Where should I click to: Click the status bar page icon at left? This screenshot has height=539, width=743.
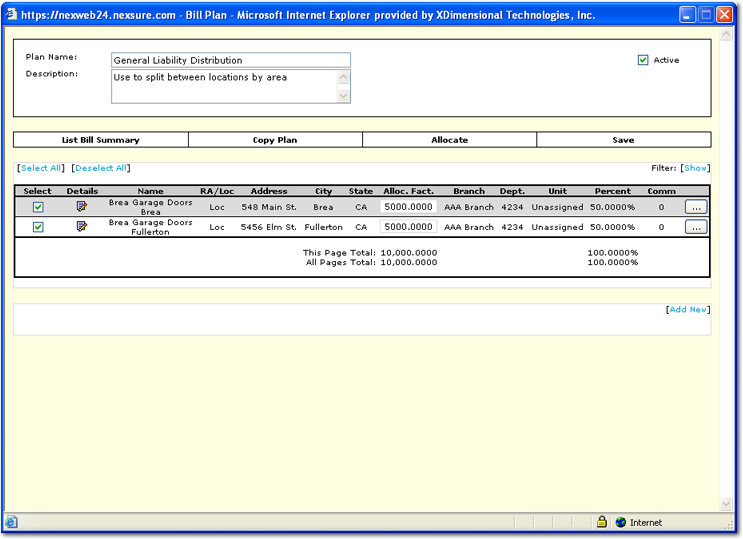pyautogui.click(x=11, y=522)
